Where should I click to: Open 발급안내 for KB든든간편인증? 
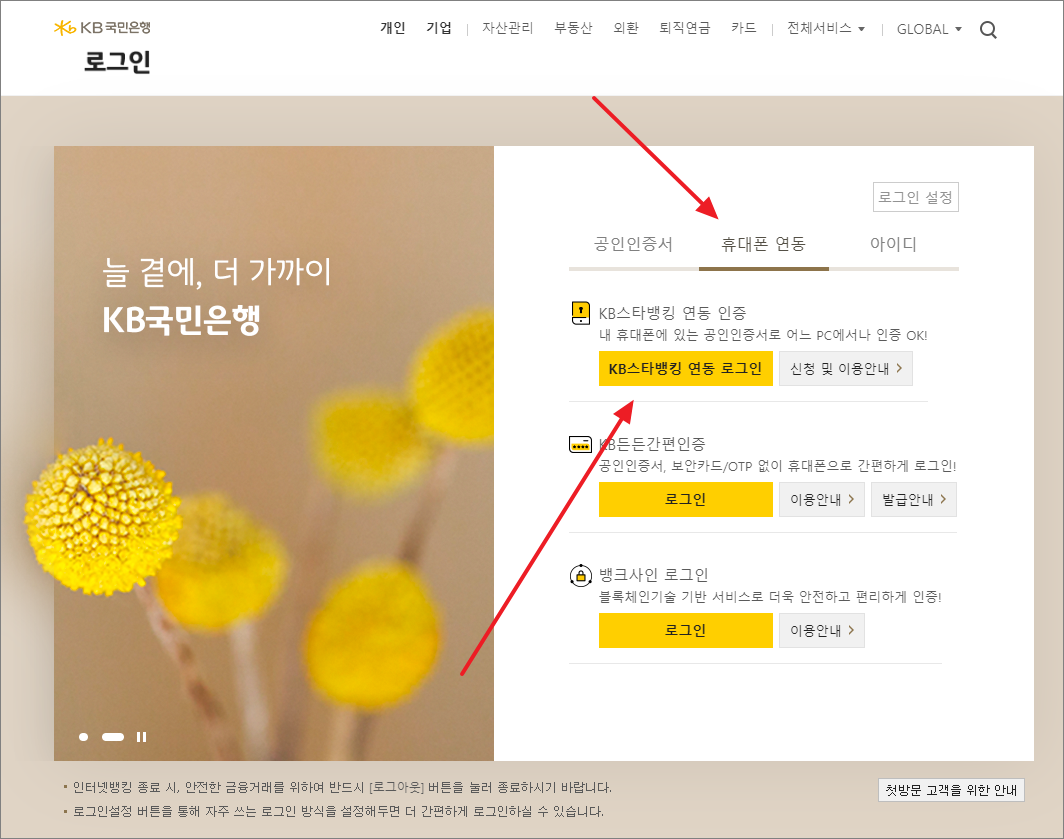914,500
